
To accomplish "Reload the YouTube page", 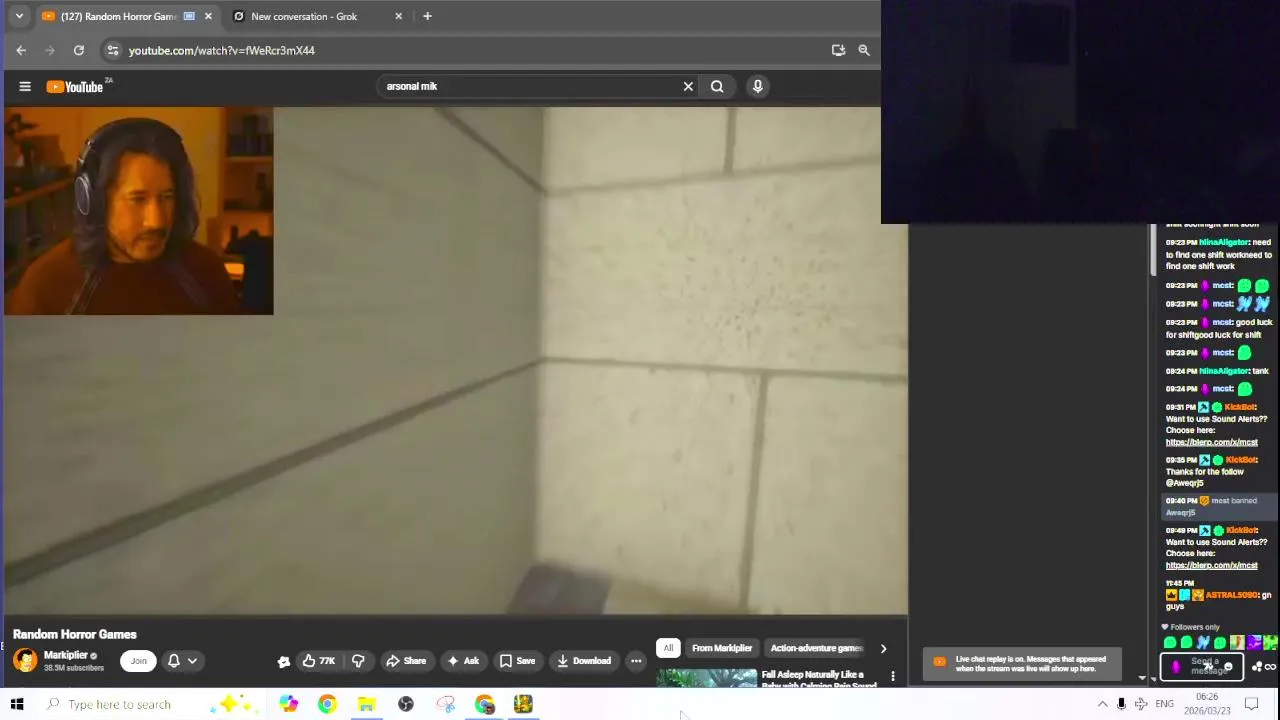I will coord(79,50).
